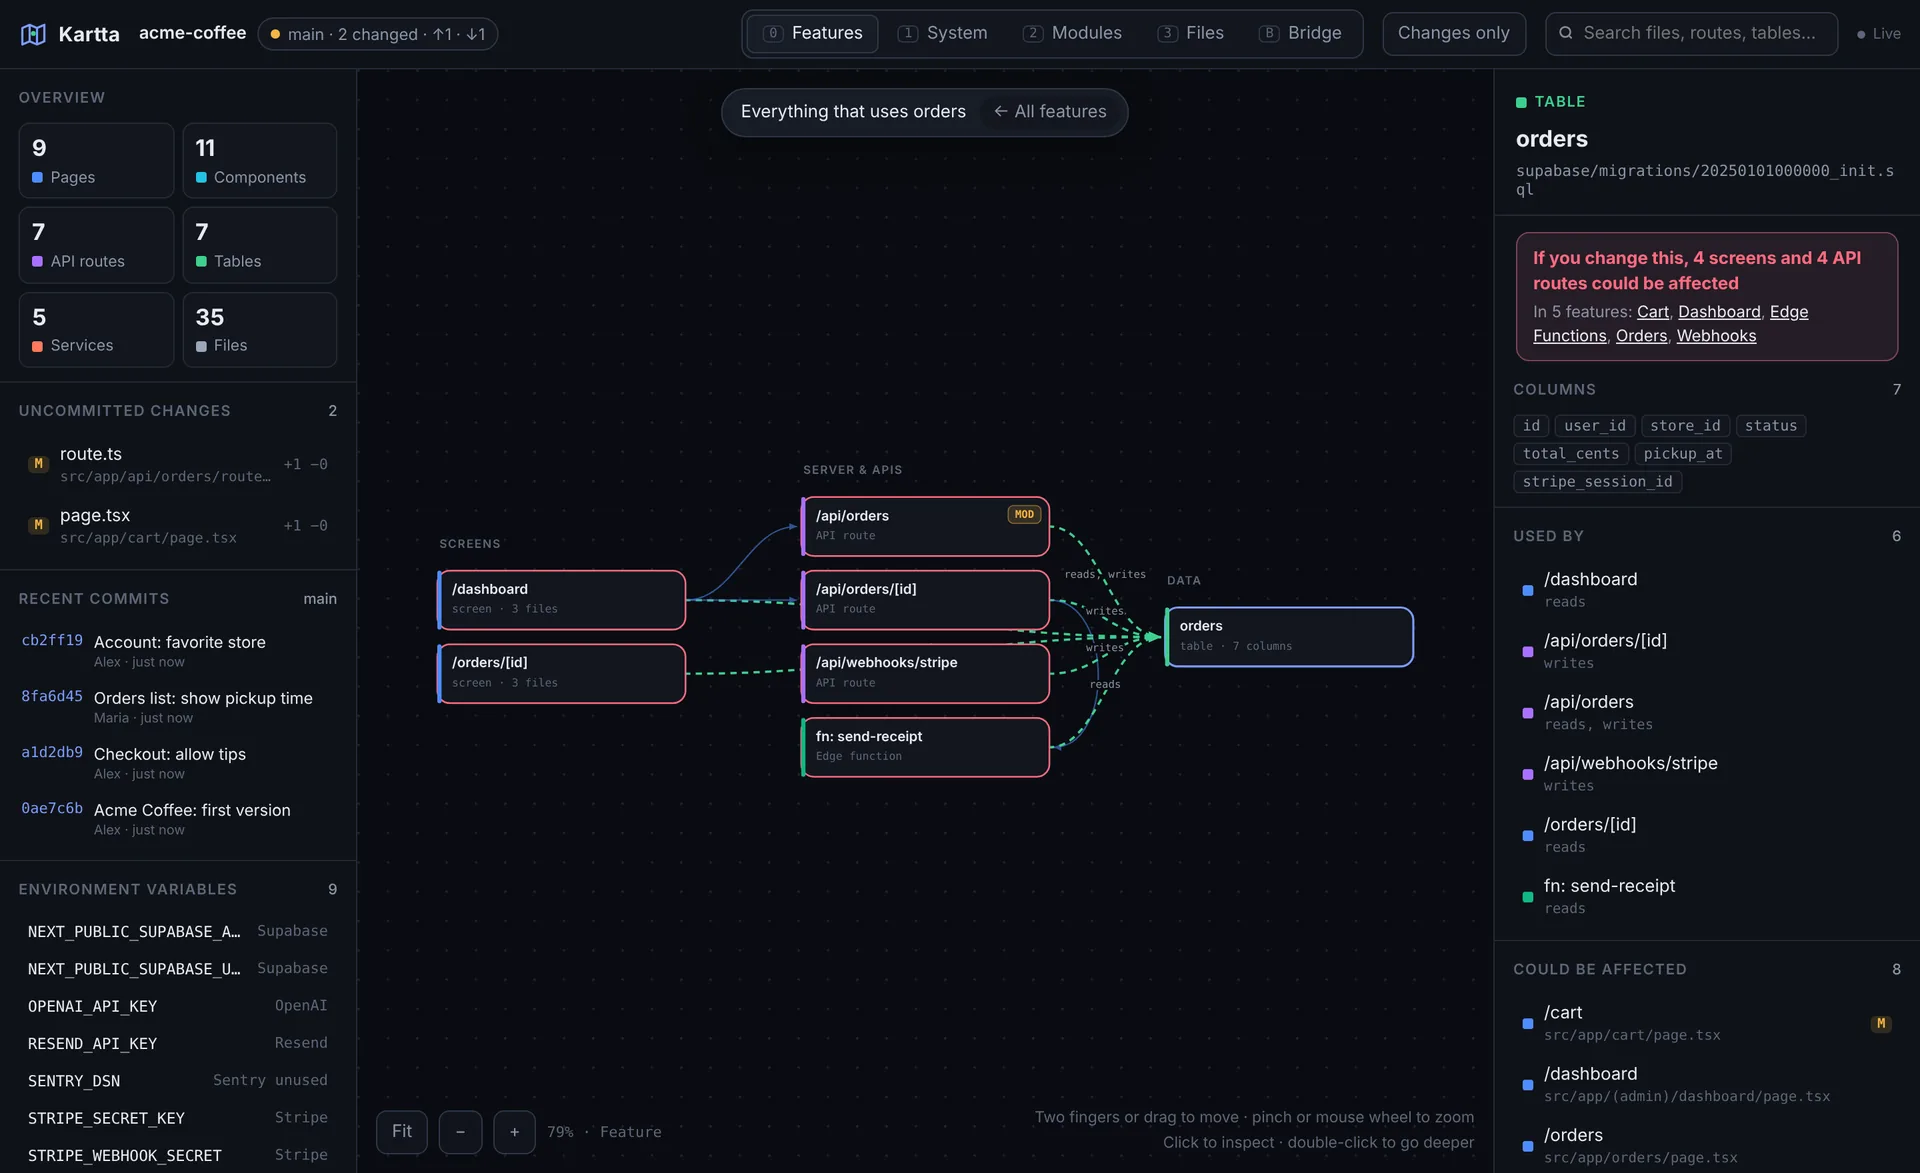This screenshot has width=1920, height=1173.
Task: Open the Services overview card
Action: point(96,329)
